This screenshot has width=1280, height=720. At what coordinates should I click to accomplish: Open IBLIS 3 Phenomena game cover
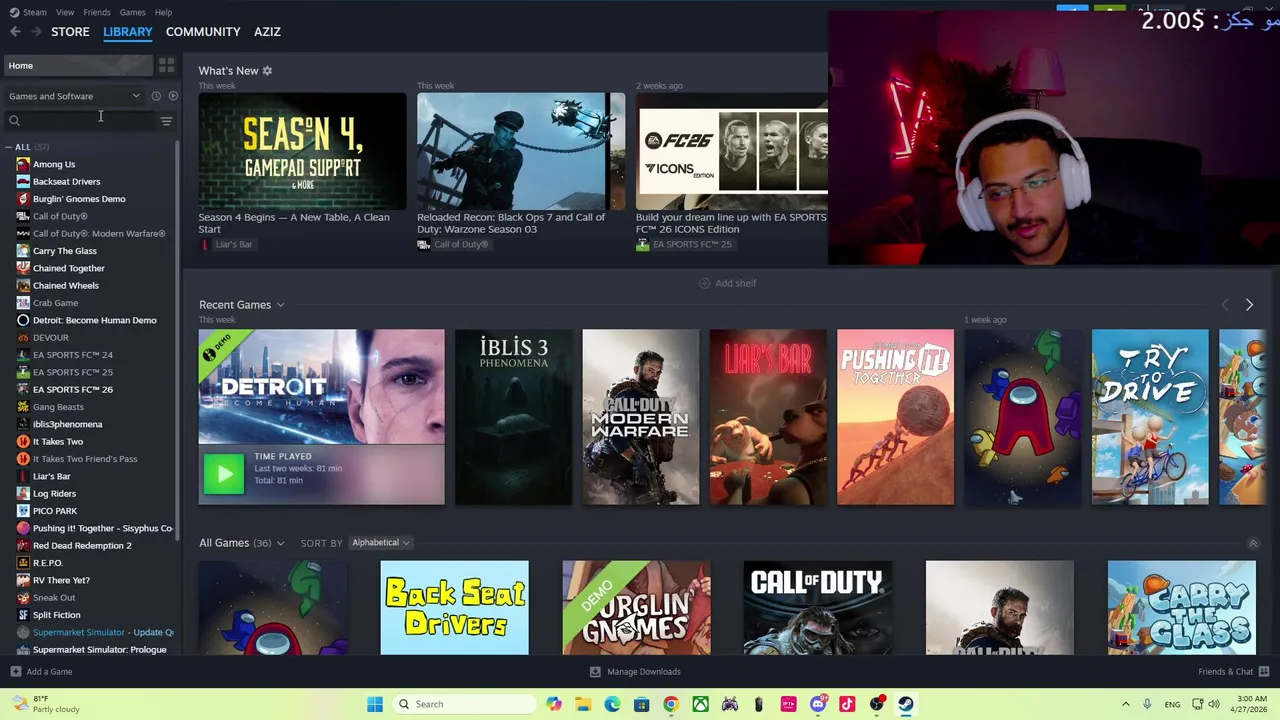pos(513,417)
